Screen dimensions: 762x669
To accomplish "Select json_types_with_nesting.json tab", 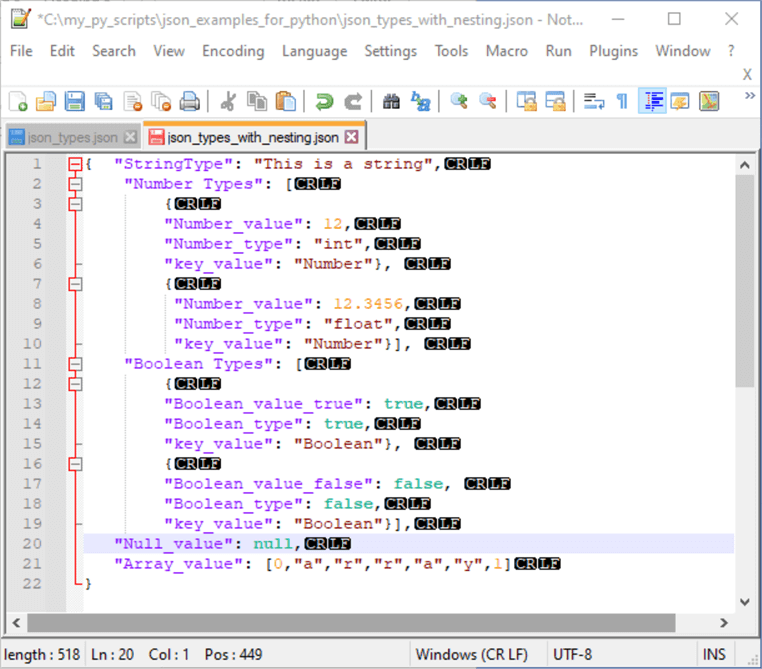I will pyautogui.click(x=253, y=137).
